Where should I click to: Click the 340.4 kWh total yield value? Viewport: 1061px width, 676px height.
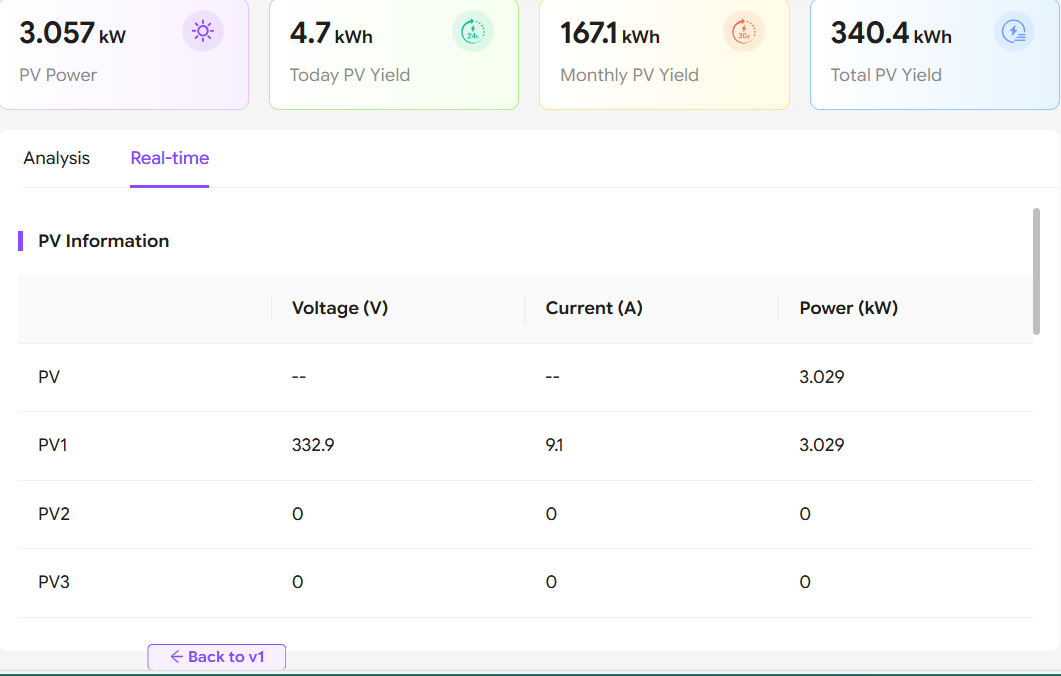[890, 34]
